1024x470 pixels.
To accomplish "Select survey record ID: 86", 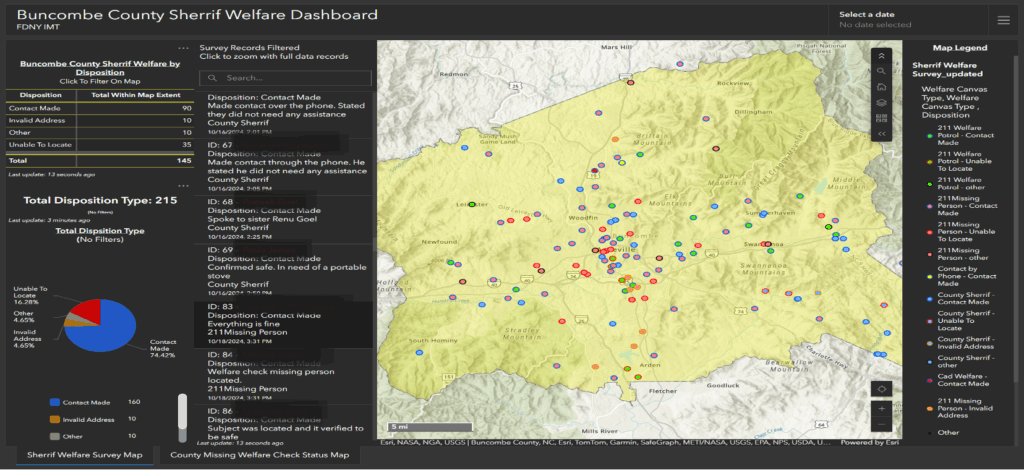I will coord(283,423).
